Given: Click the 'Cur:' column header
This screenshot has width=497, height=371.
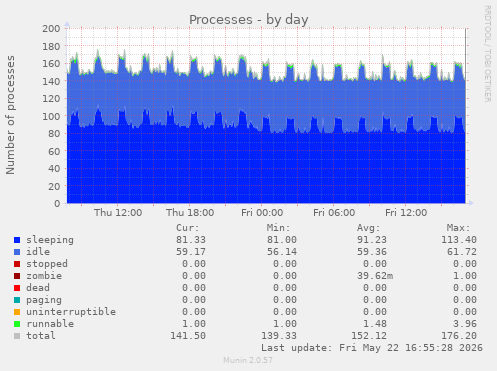Looking at the screenshot, I should [188, 228].
